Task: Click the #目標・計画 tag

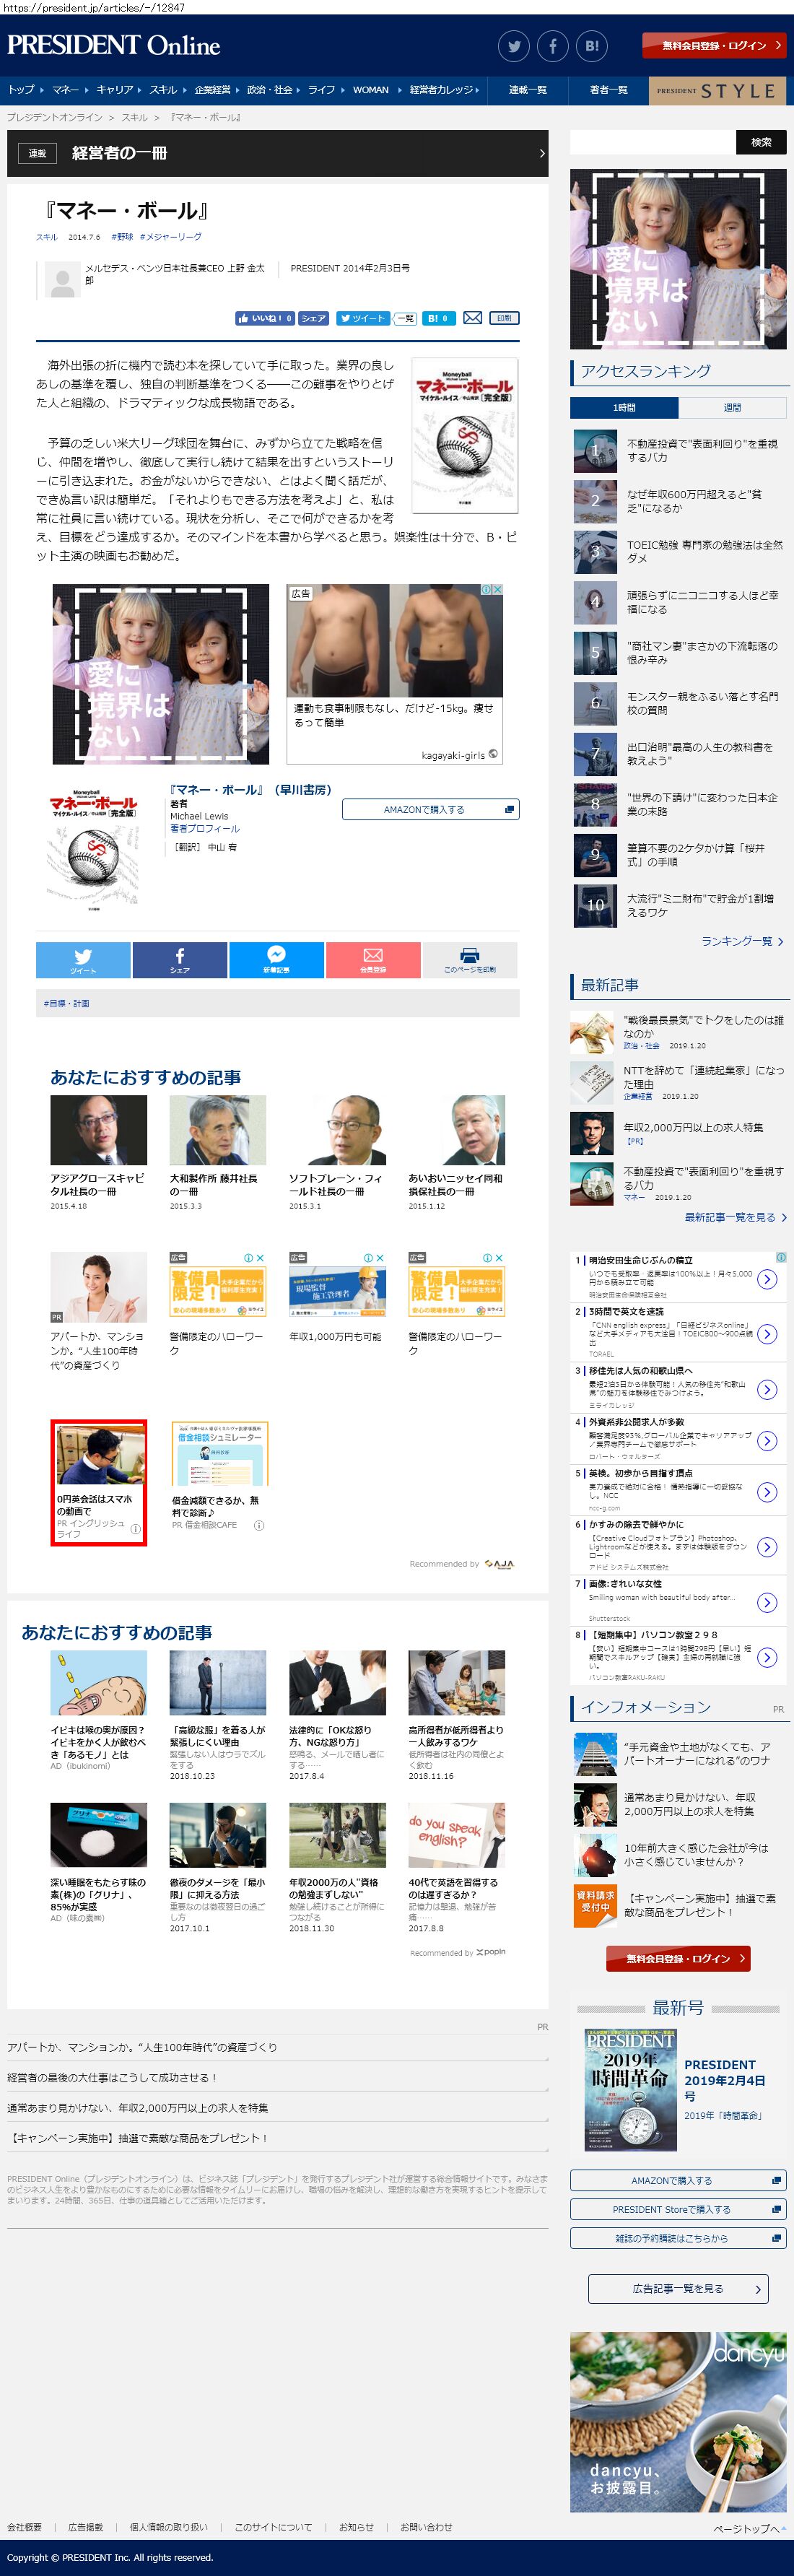Action: point(67,1003)
